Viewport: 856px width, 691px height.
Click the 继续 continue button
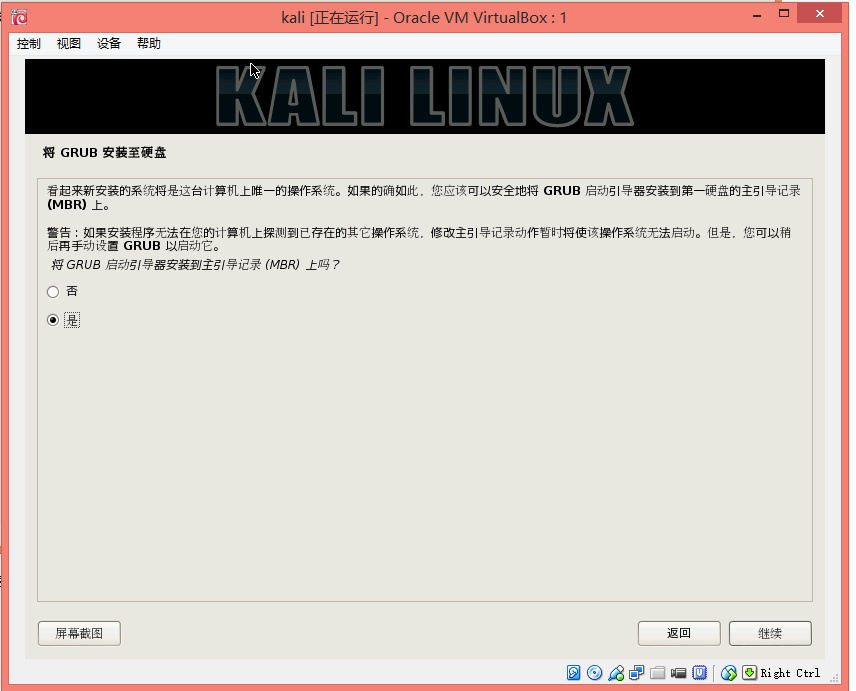[770, 633]
